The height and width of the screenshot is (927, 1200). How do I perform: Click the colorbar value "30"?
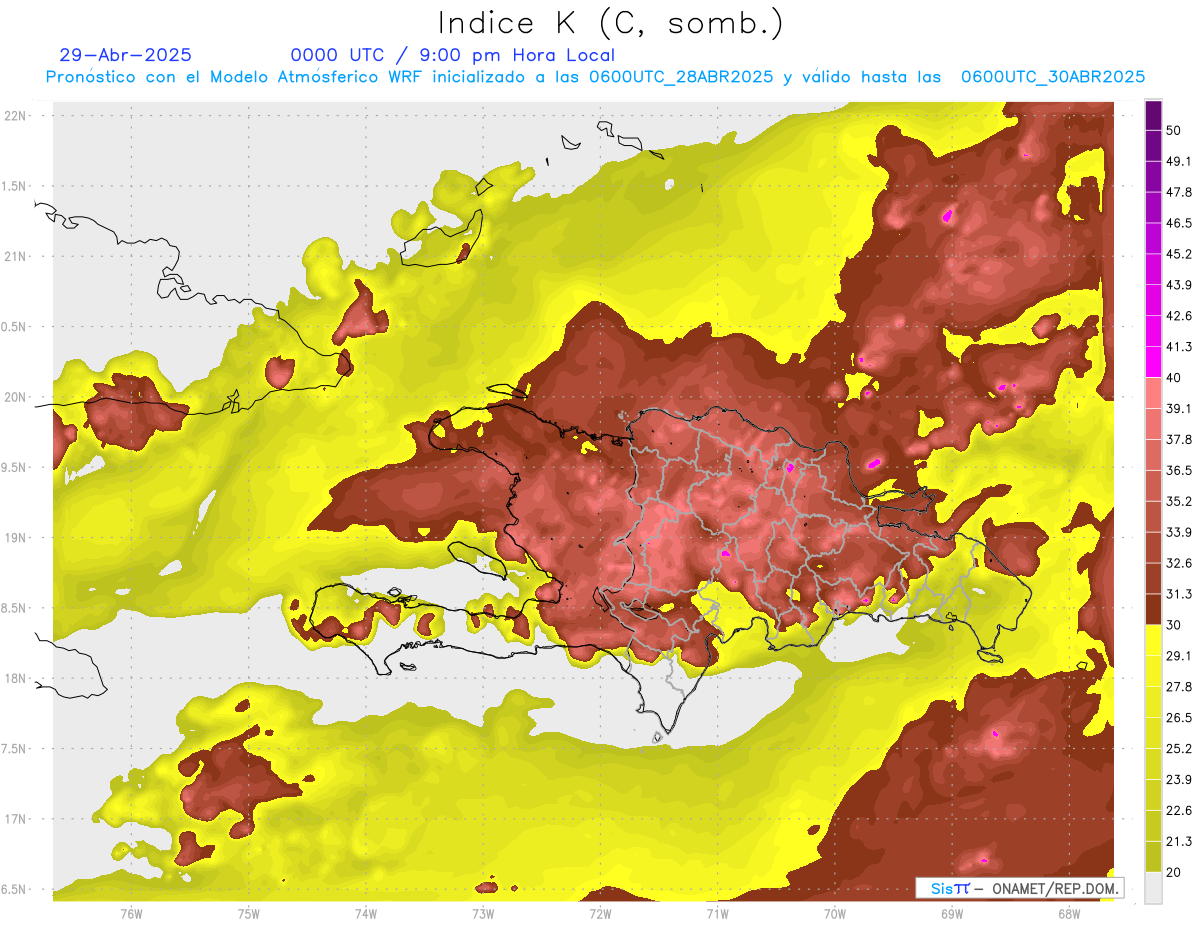tap(1173, 624)
